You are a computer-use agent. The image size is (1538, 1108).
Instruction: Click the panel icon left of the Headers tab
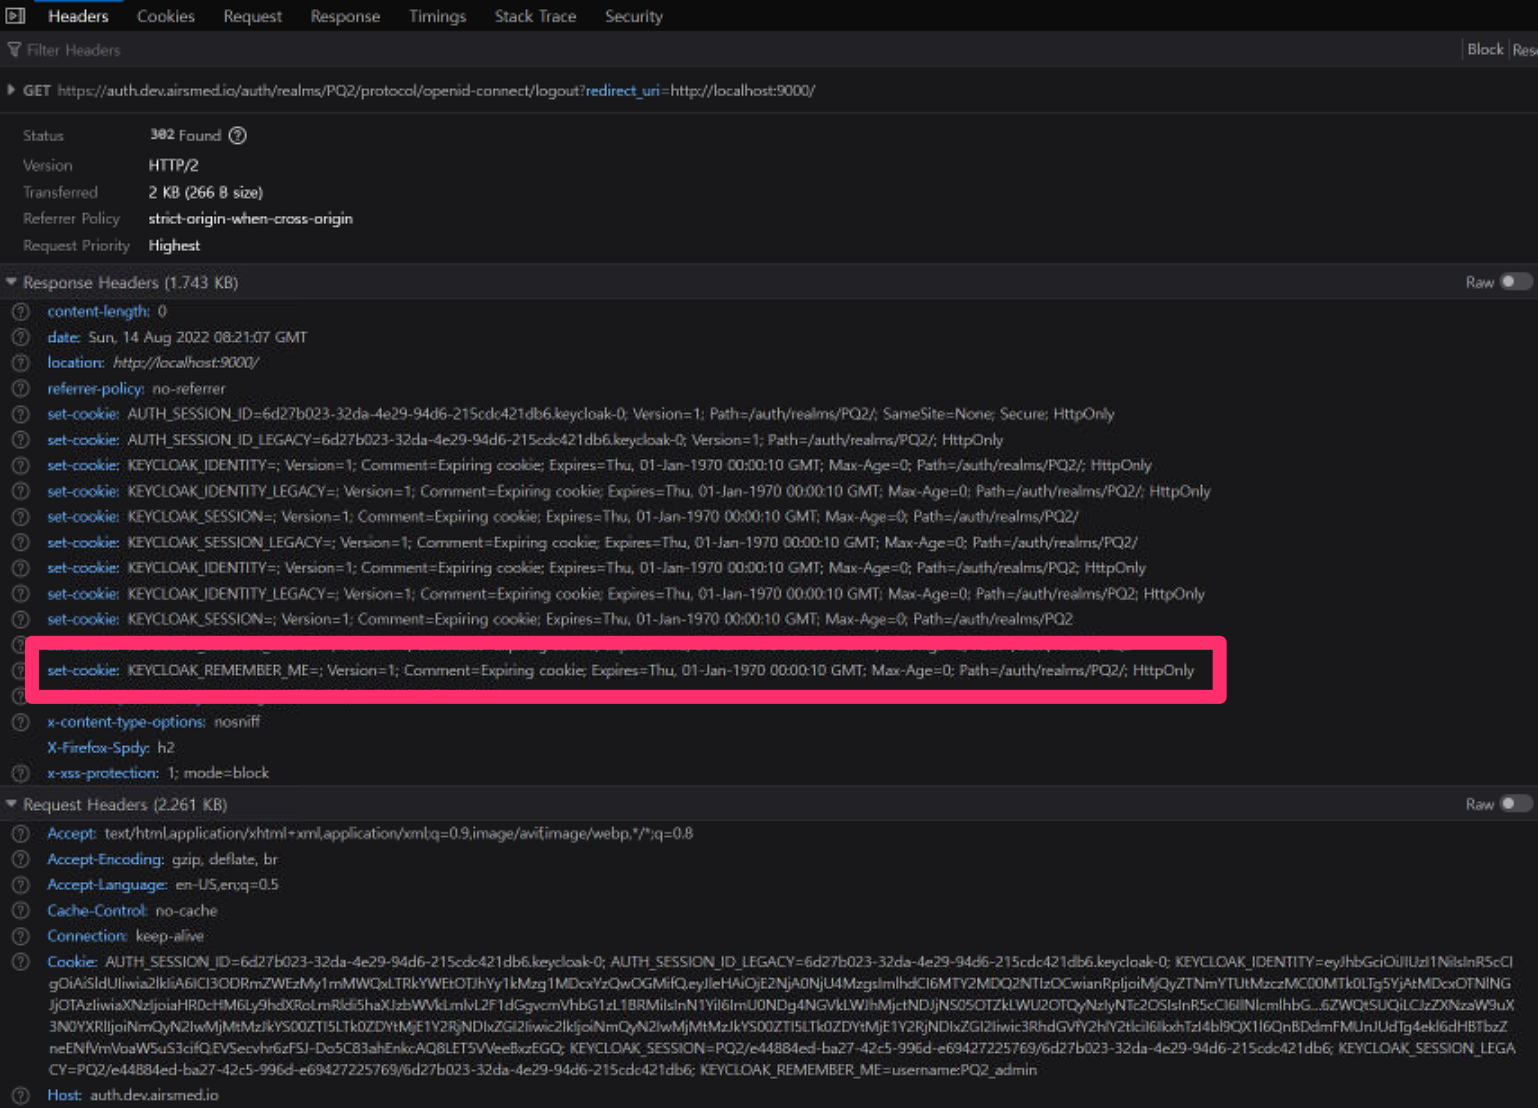tap(14, 15)
